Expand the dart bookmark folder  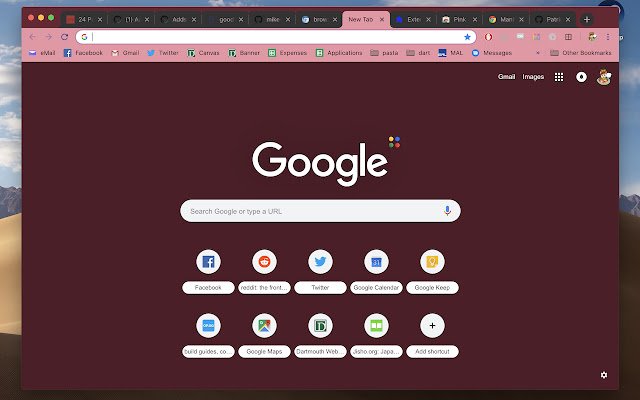[x=418, y=53]
